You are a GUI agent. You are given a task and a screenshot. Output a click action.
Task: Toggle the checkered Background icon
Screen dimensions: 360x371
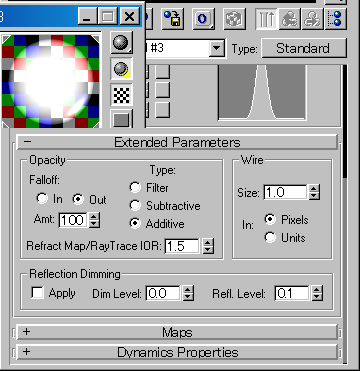pos(121,95)
